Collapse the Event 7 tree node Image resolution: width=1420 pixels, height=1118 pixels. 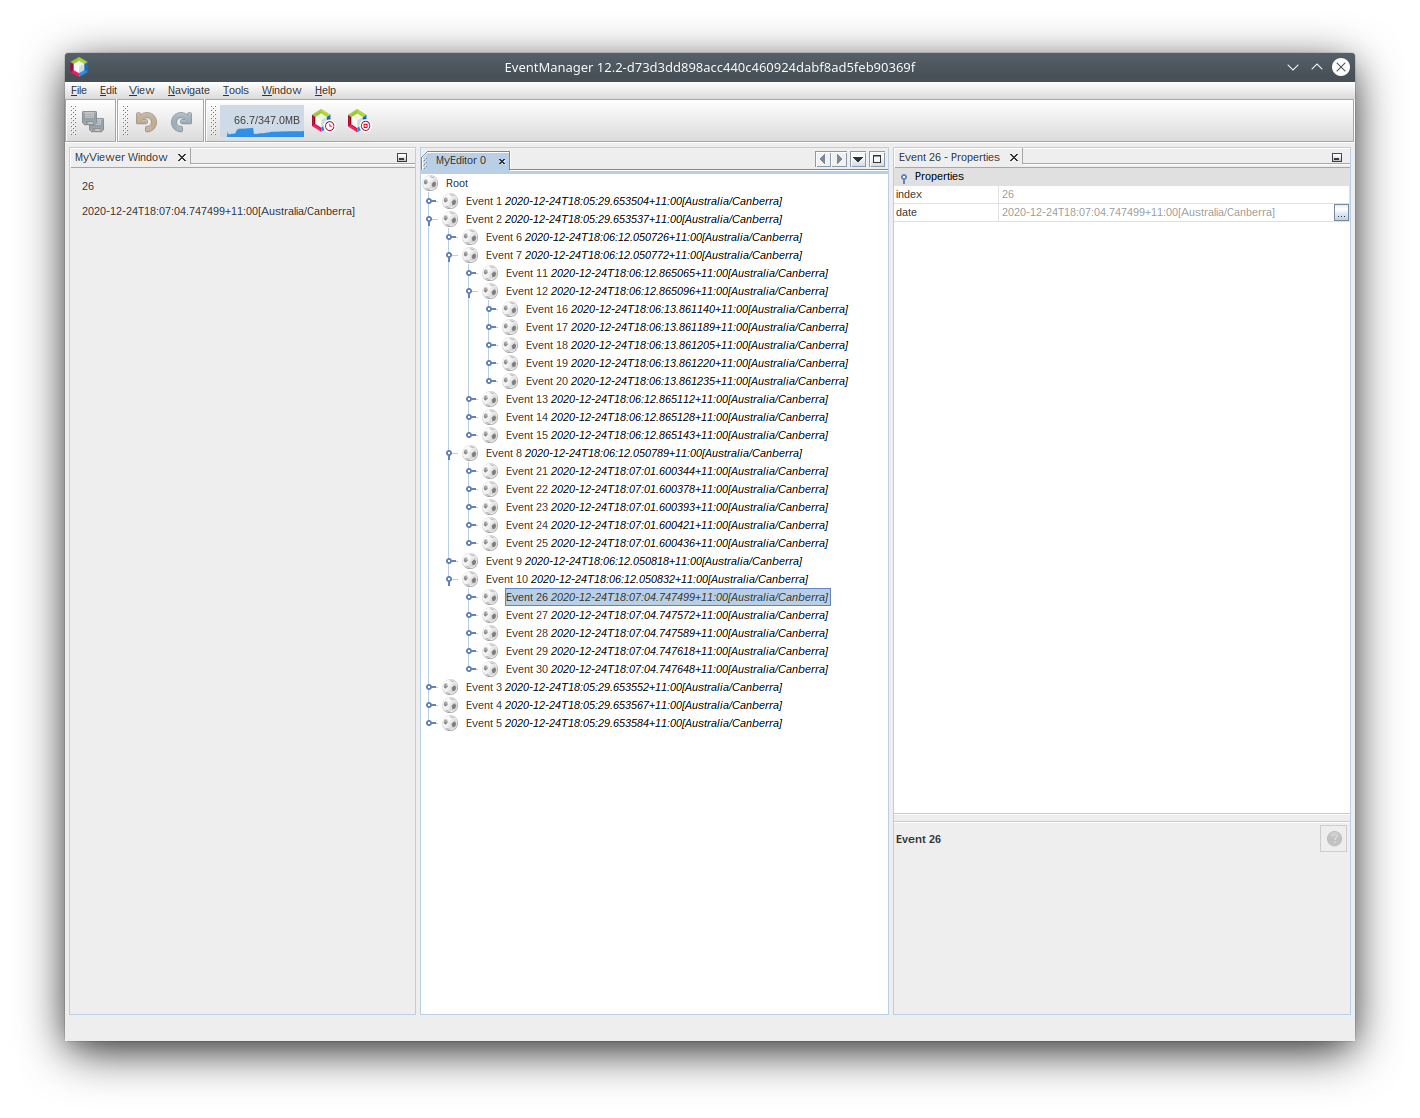pos(449,256)
